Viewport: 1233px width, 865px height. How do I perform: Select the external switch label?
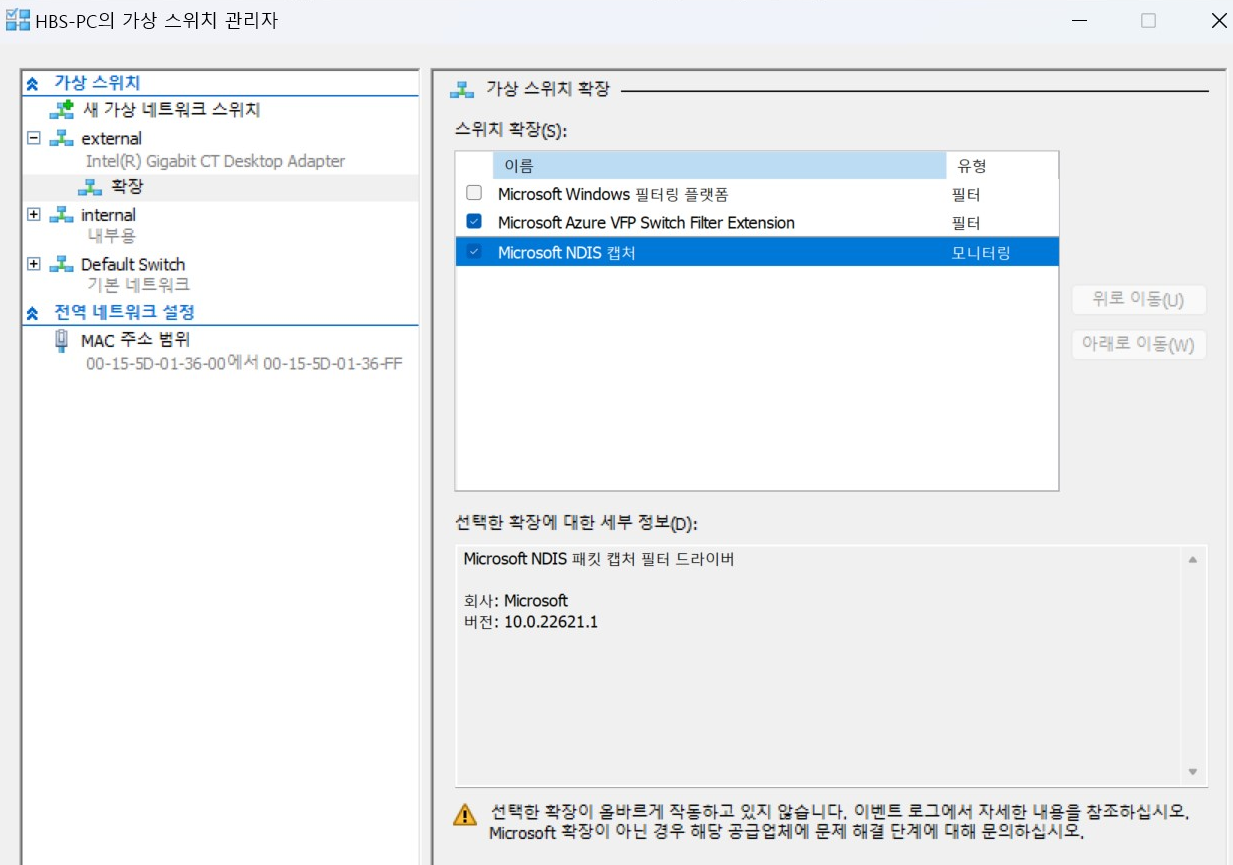(x=111, y=138)
